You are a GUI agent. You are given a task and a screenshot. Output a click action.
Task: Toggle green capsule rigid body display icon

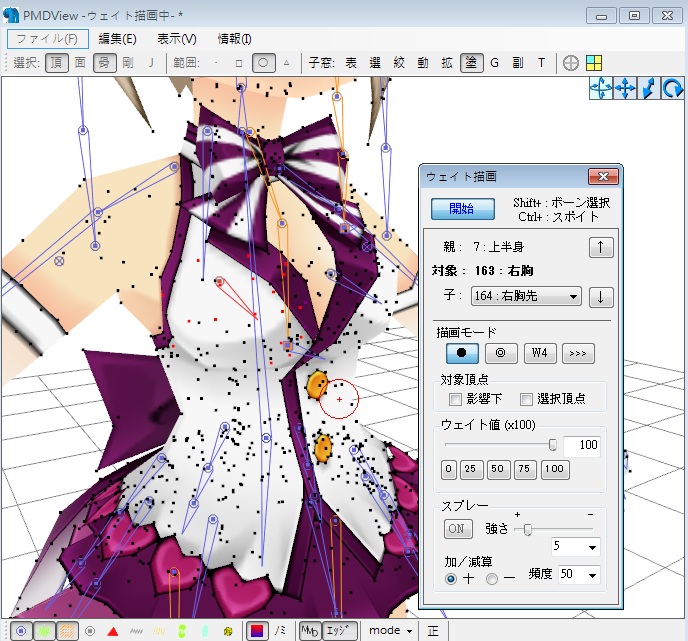pos(182,631)
